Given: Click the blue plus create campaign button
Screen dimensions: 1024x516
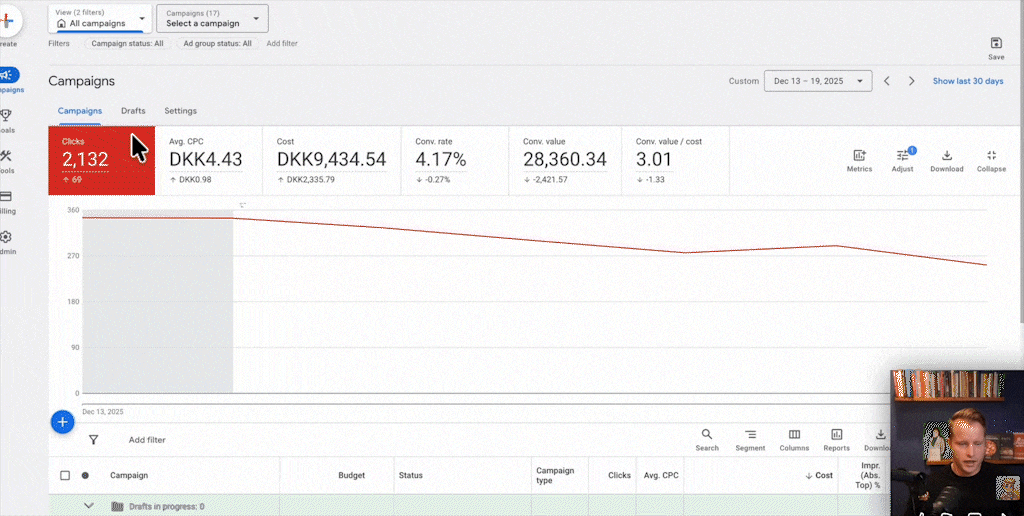Looking at the screenshot, I should [62, 422].
